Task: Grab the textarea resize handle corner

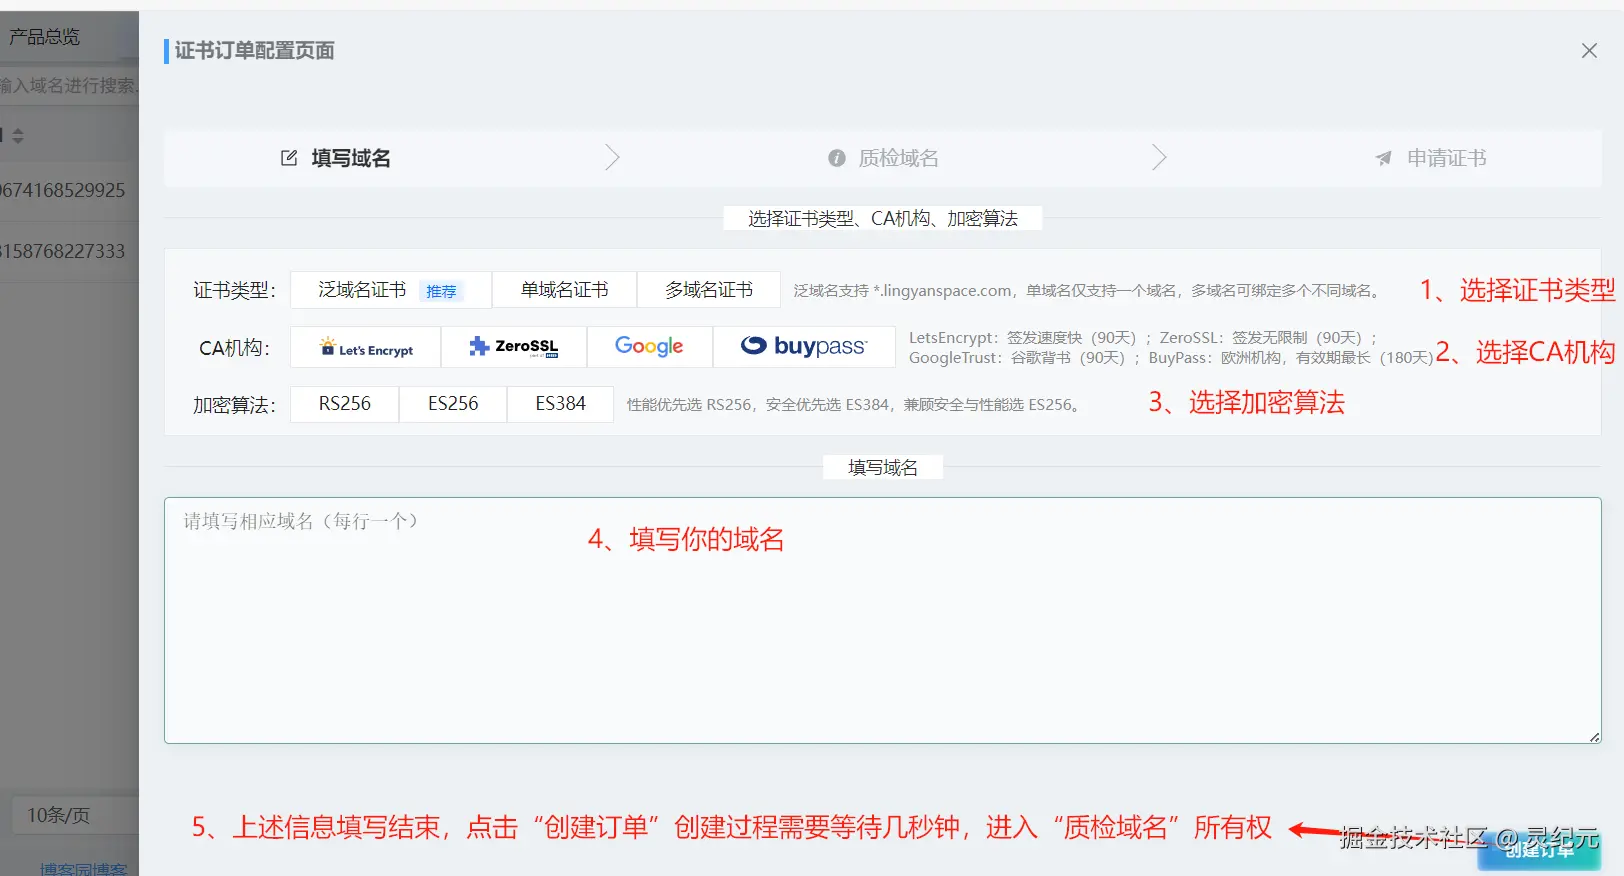Action: [1594, 737]
